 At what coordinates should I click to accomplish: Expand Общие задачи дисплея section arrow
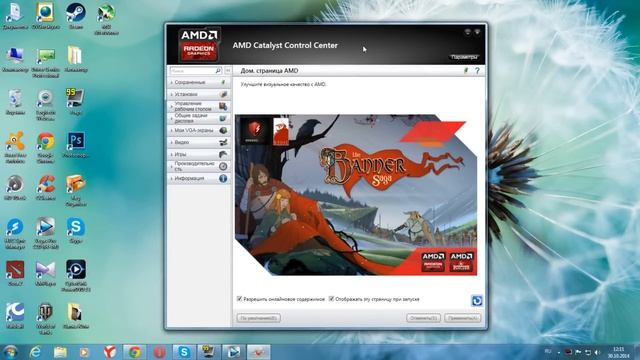tap(171, 118)
